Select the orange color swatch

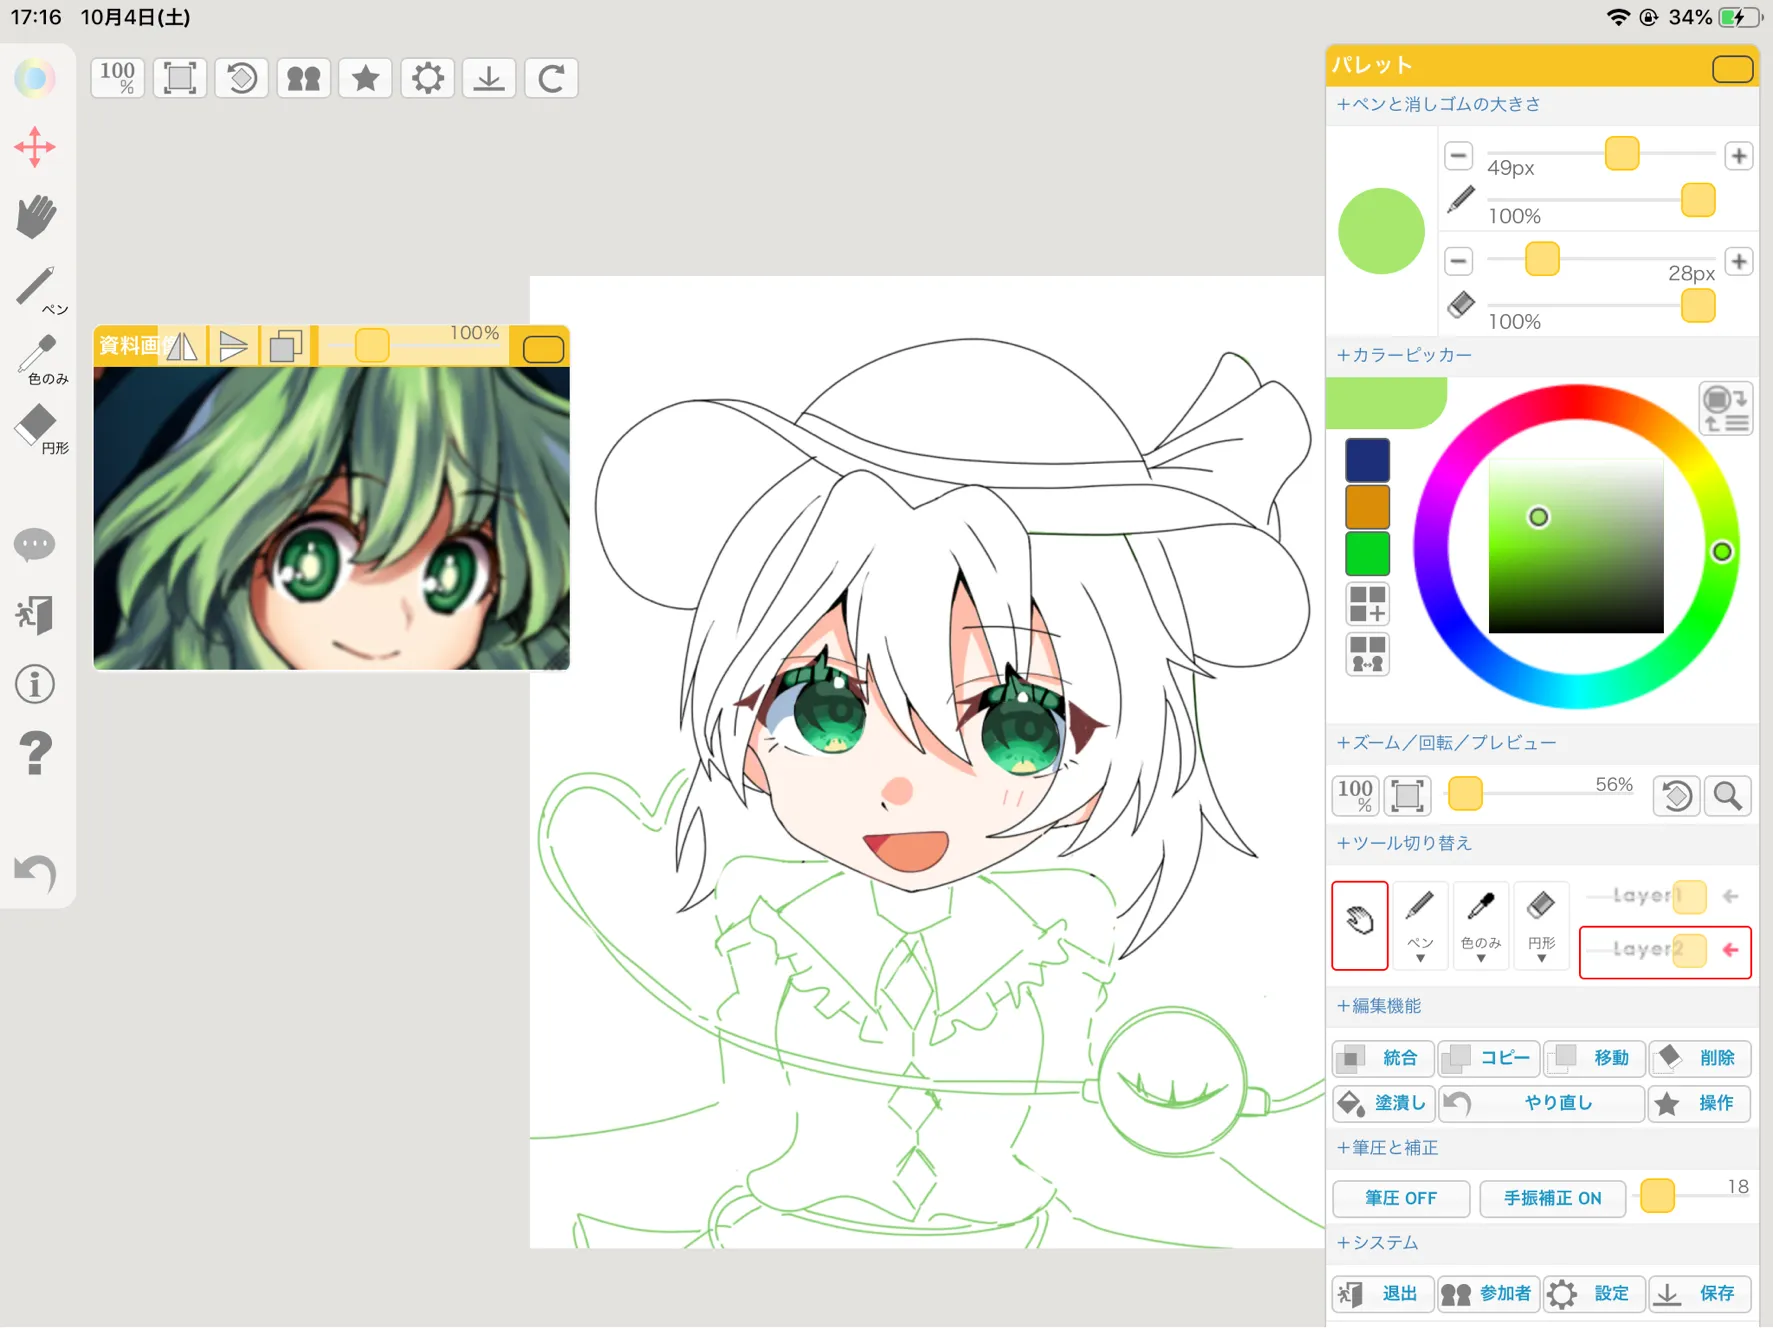1367,507
